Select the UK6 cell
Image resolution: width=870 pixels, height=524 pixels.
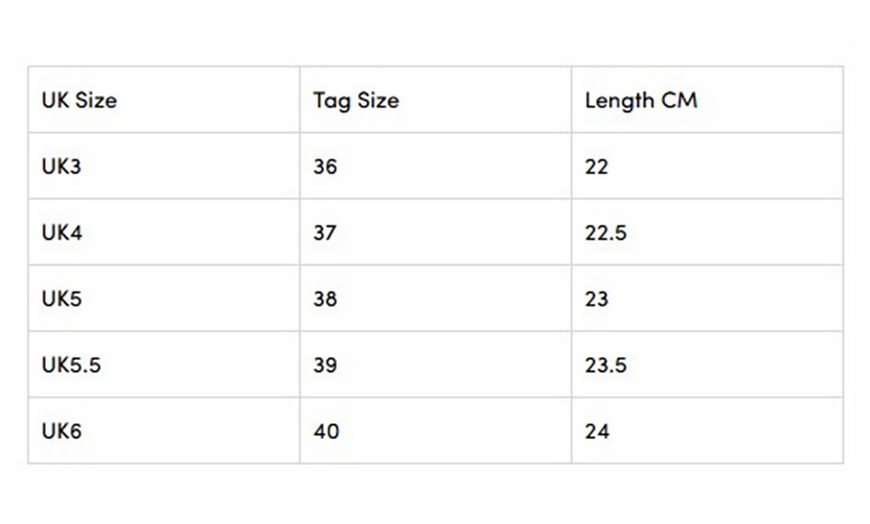[x=61, y=431]
